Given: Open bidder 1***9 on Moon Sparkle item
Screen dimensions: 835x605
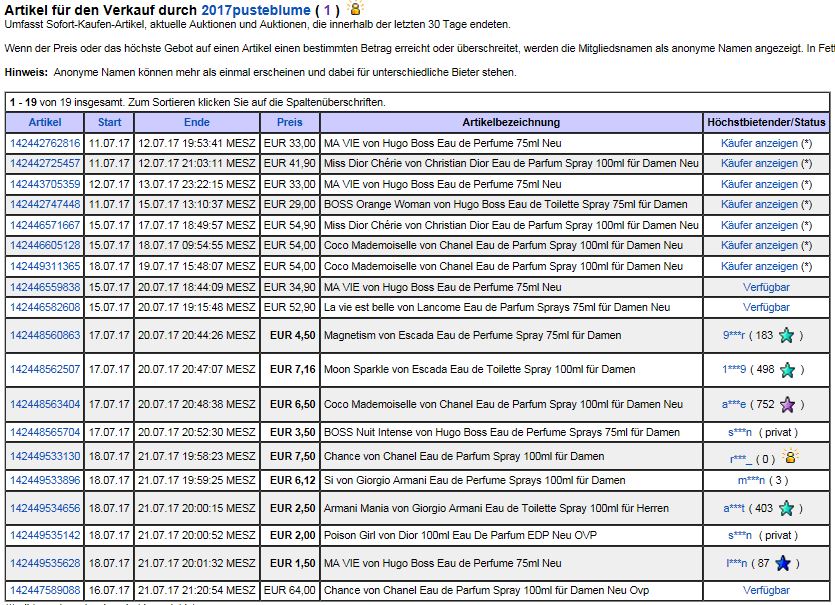Looking at the screenshot, I should [734, 370].
